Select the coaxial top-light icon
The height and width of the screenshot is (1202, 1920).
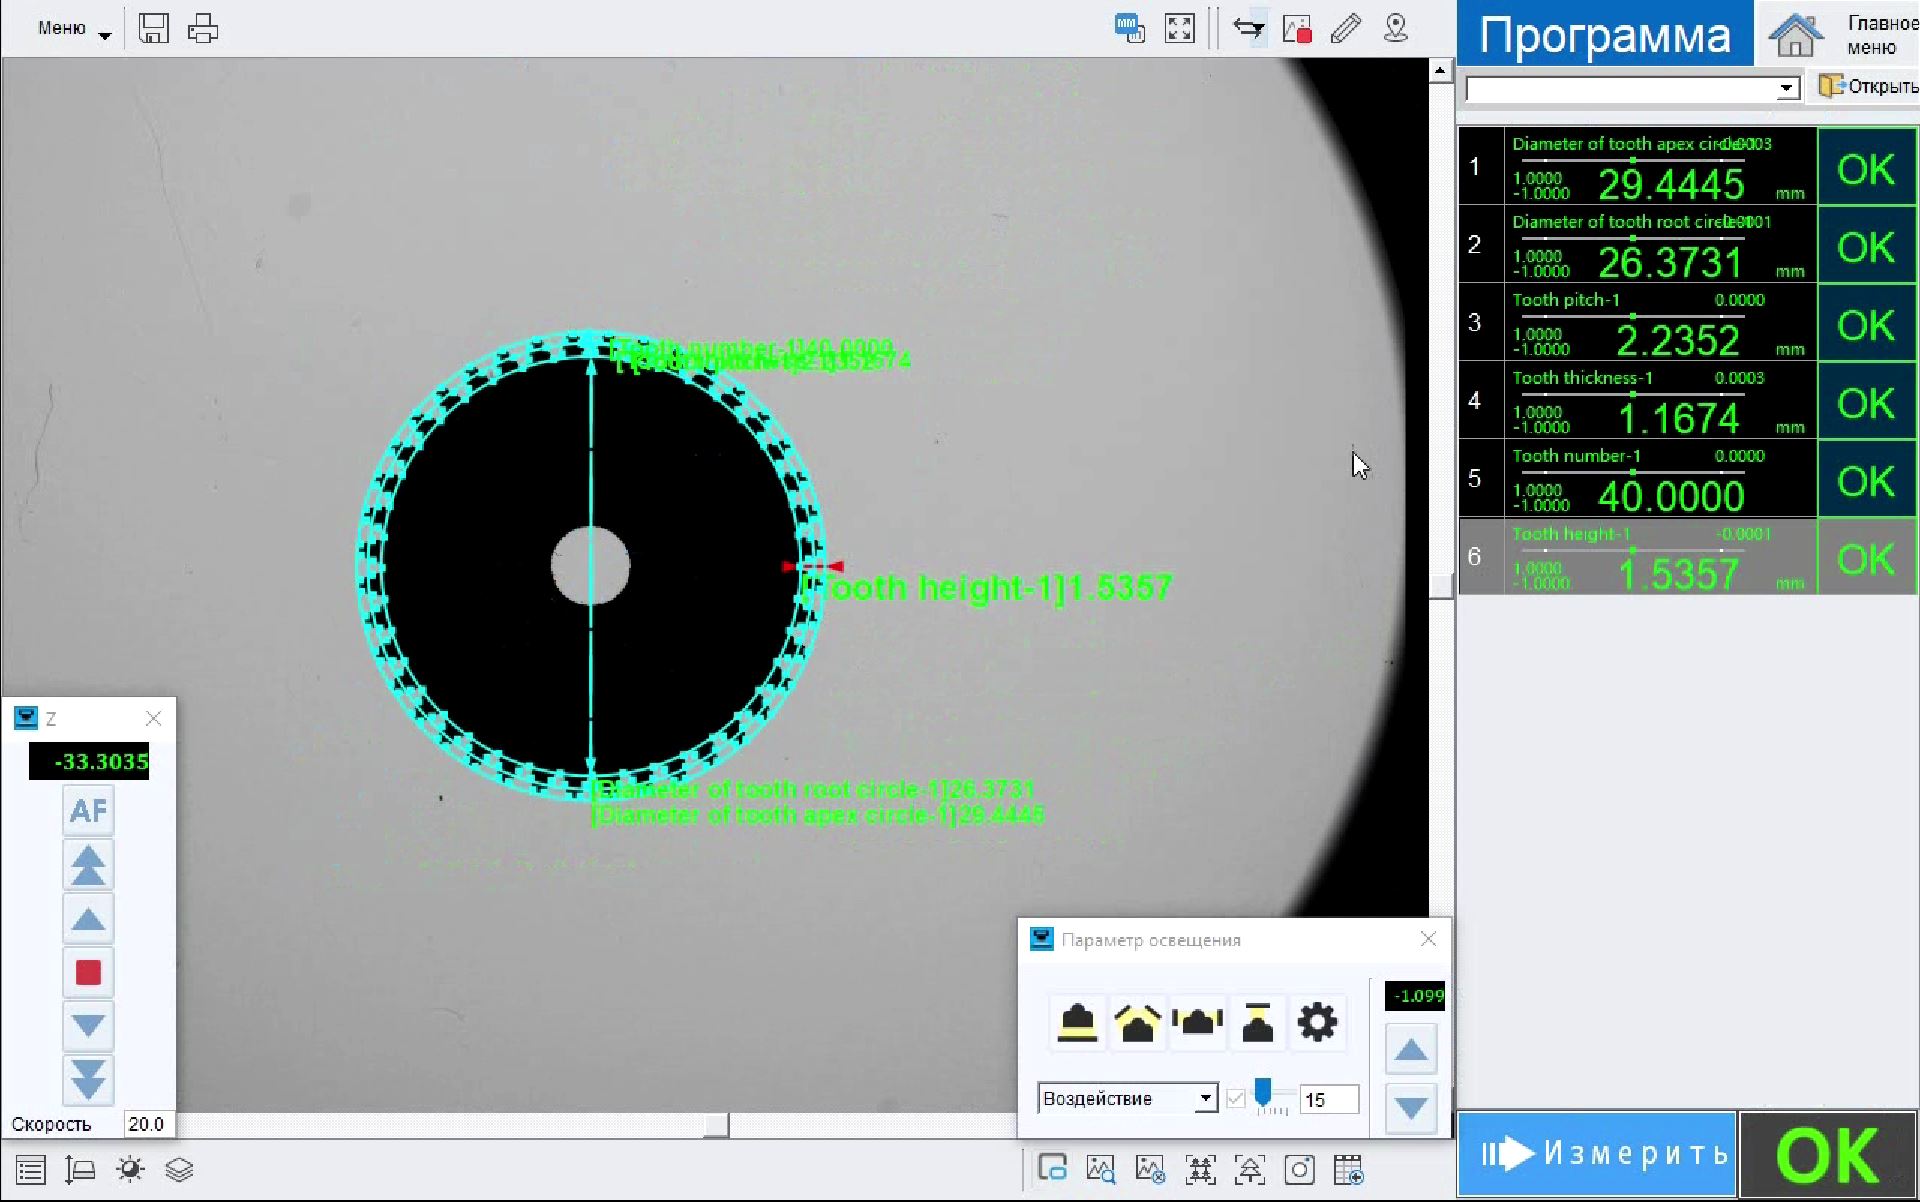[1257, 1022]
